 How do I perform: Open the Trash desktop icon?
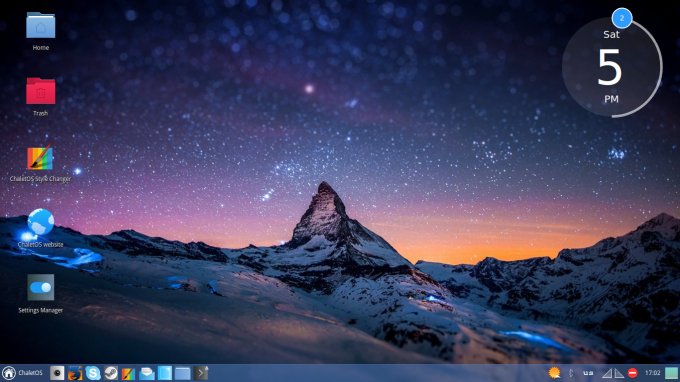point(40,91)
